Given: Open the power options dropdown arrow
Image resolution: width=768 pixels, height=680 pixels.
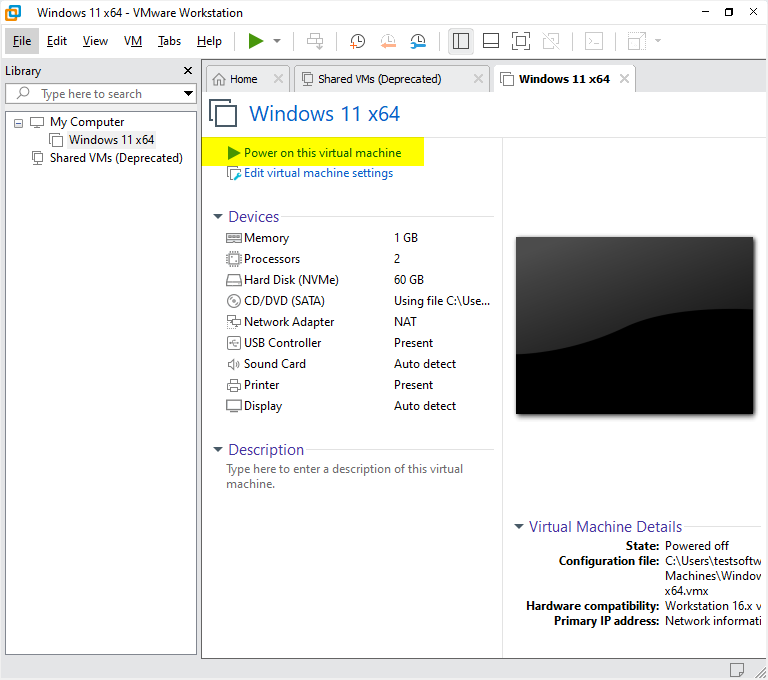Looking at the screenshot, I should coord(277,41).
